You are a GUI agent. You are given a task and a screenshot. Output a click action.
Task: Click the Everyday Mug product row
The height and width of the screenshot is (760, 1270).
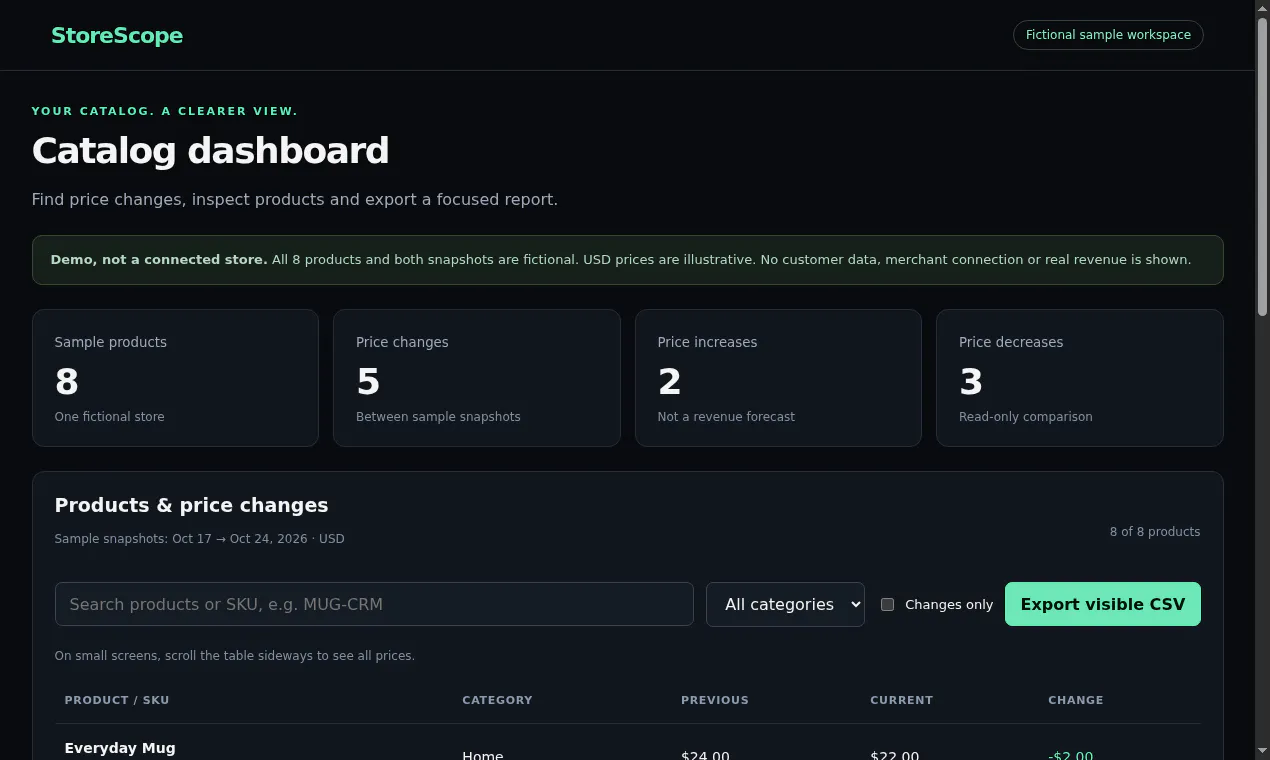[627, 748]
